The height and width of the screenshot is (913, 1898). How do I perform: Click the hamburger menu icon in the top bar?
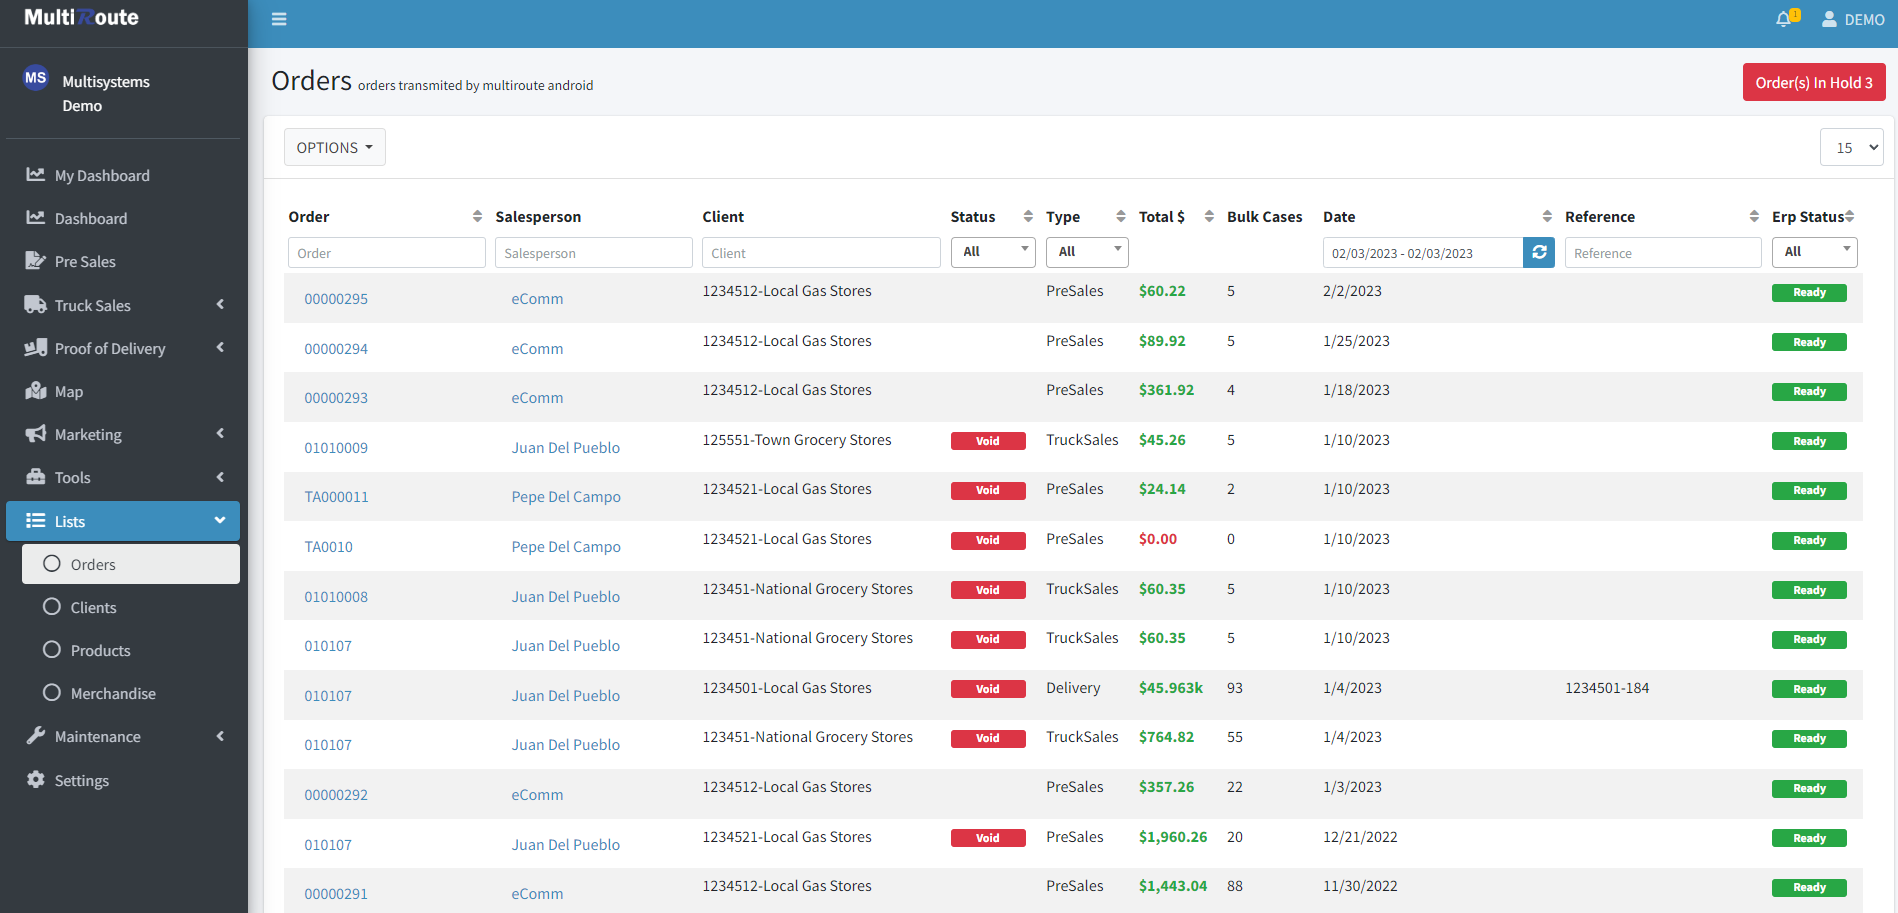(x=278, y=18)
